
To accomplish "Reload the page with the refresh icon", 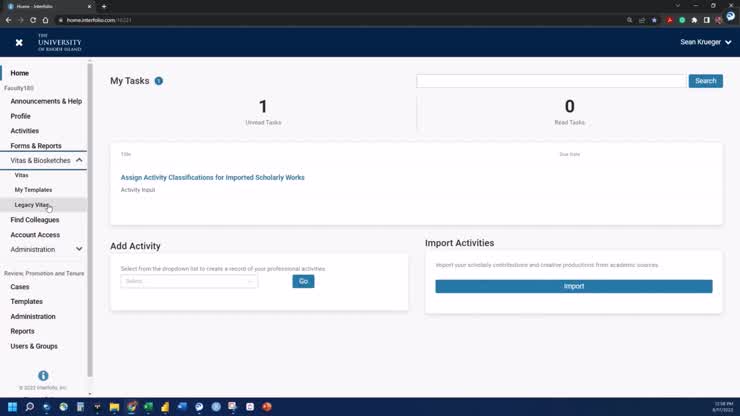I will 33,20.
